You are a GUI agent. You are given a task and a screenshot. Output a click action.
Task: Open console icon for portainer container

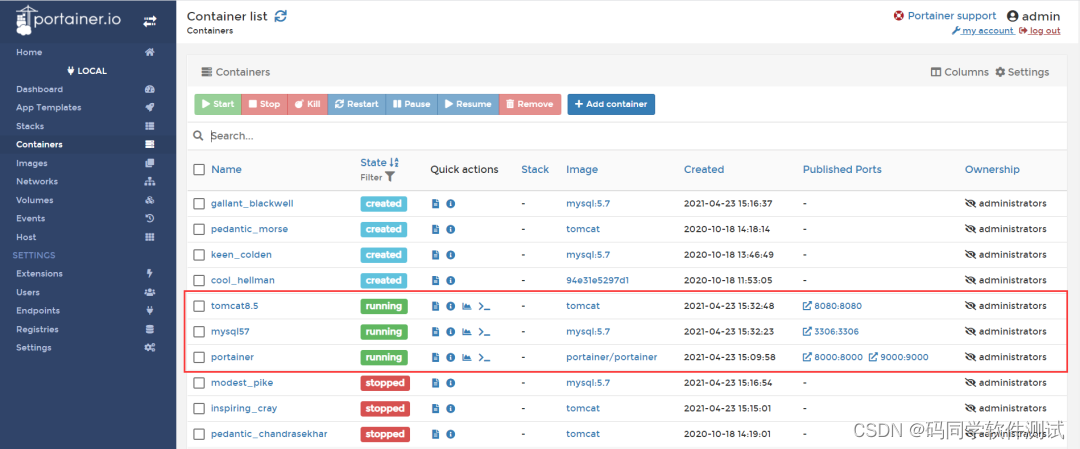(484, 357)
